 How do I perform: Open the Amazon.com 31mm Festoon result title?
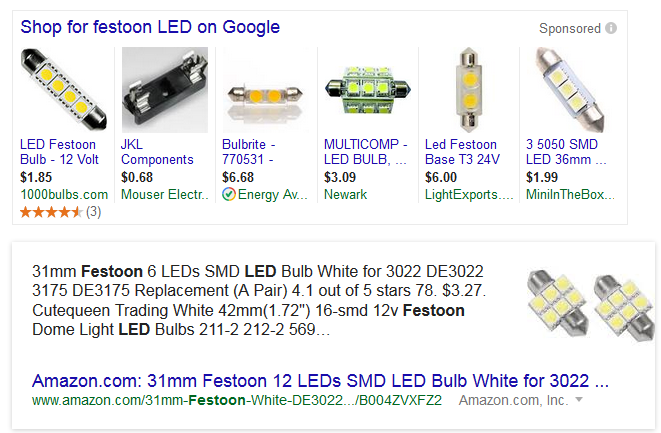(x=320, y=381)
